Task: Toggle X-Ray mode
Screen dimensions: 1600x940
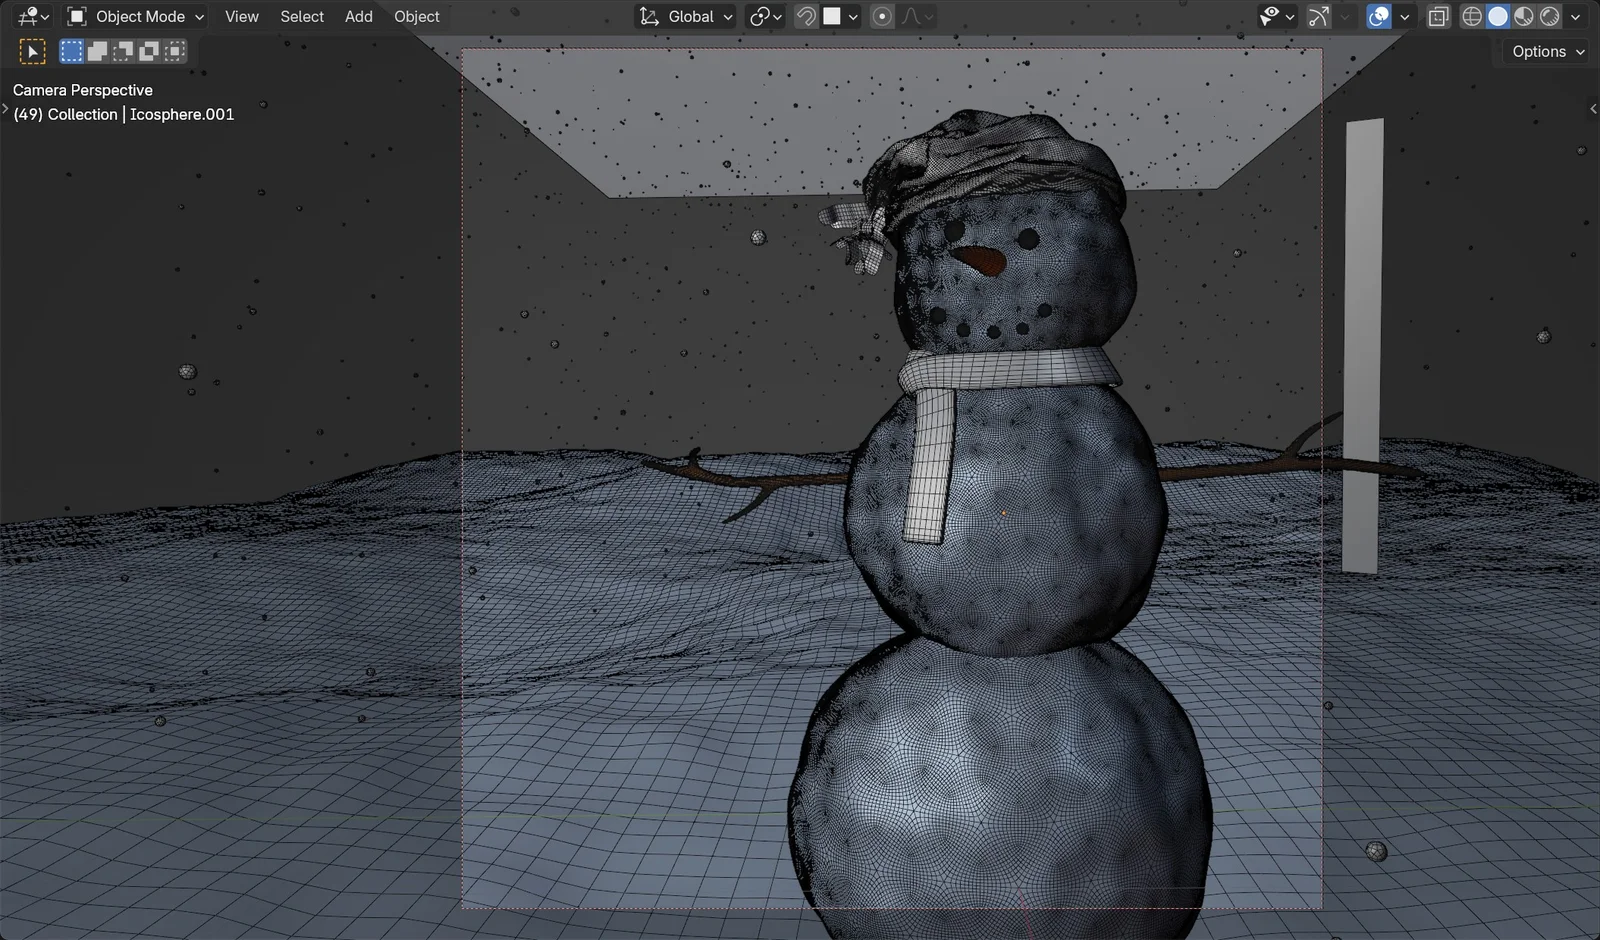Action: [1438, 16]
